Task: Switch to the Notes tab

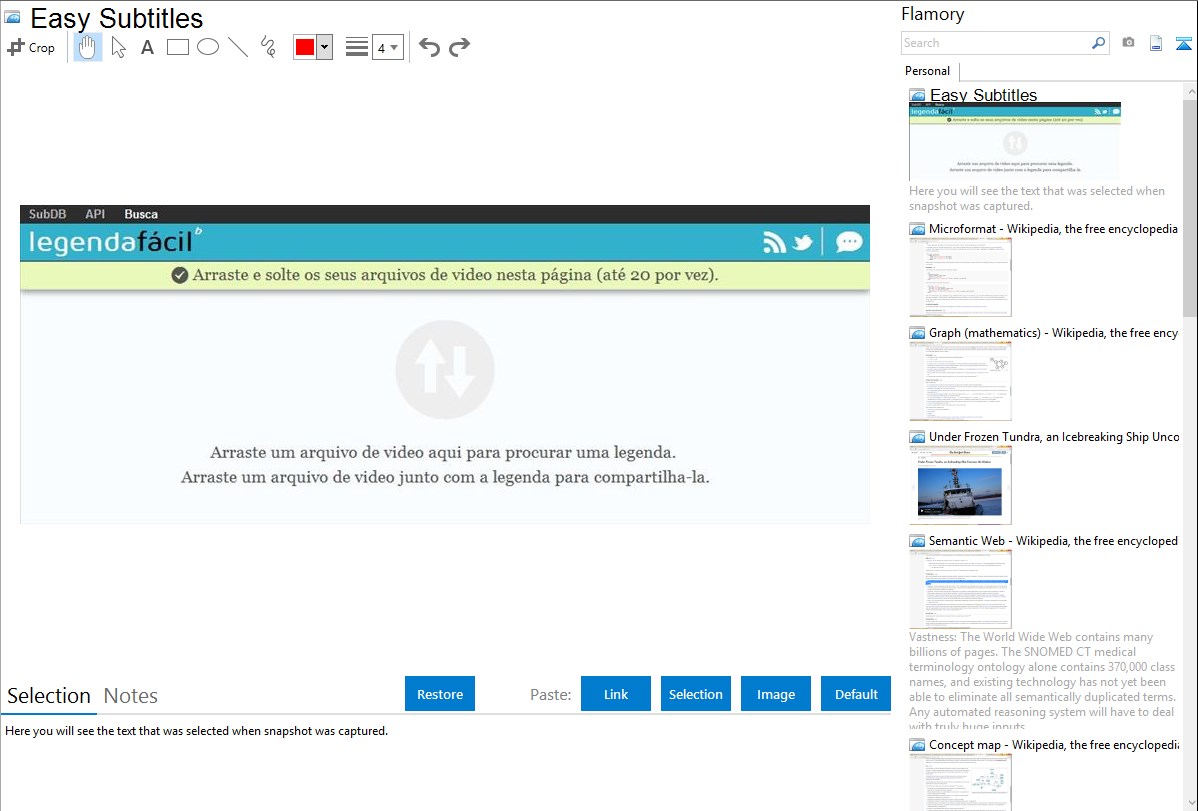Action: tap(131, 696)
